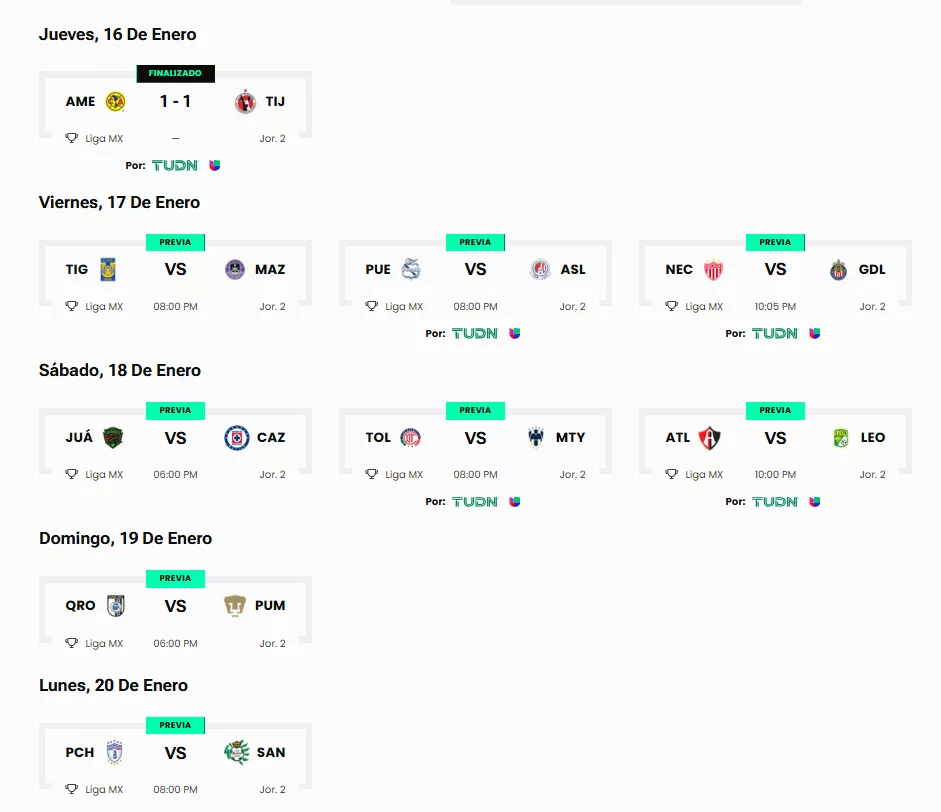
Task: Click the Chivas Guadalajara crest
Action: click(838, 270)
